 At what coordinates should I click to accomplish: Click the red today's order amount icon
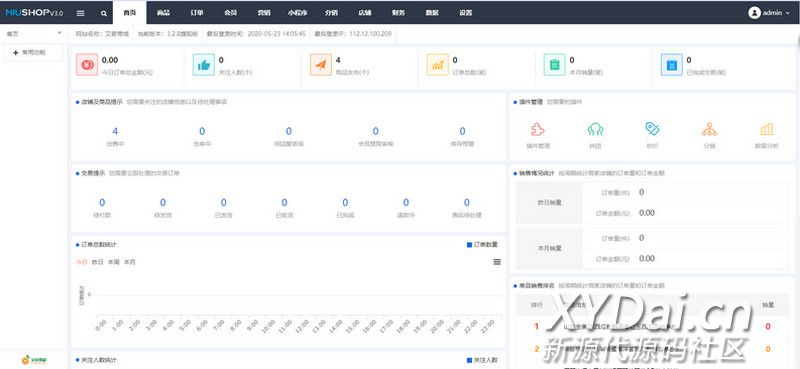click(87, 65)
